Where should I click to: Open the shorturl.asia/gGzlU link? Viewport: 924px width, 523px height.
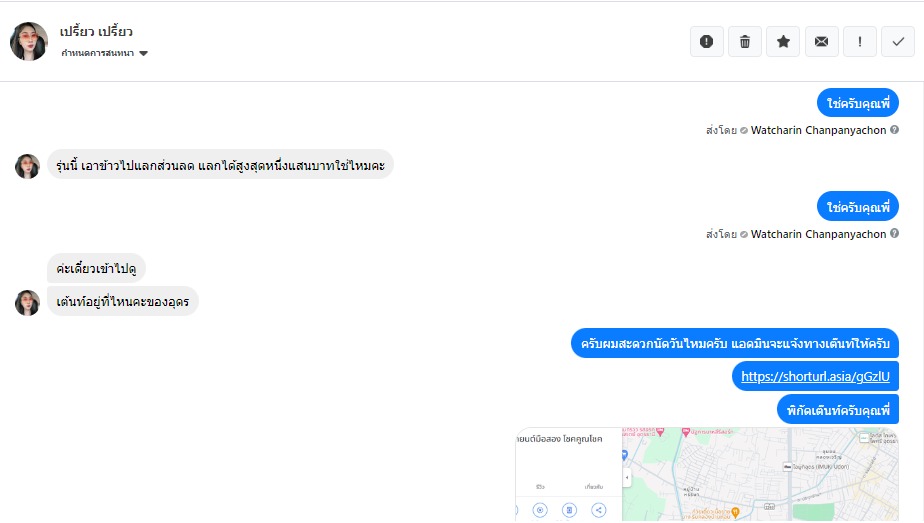coord(816,376)
